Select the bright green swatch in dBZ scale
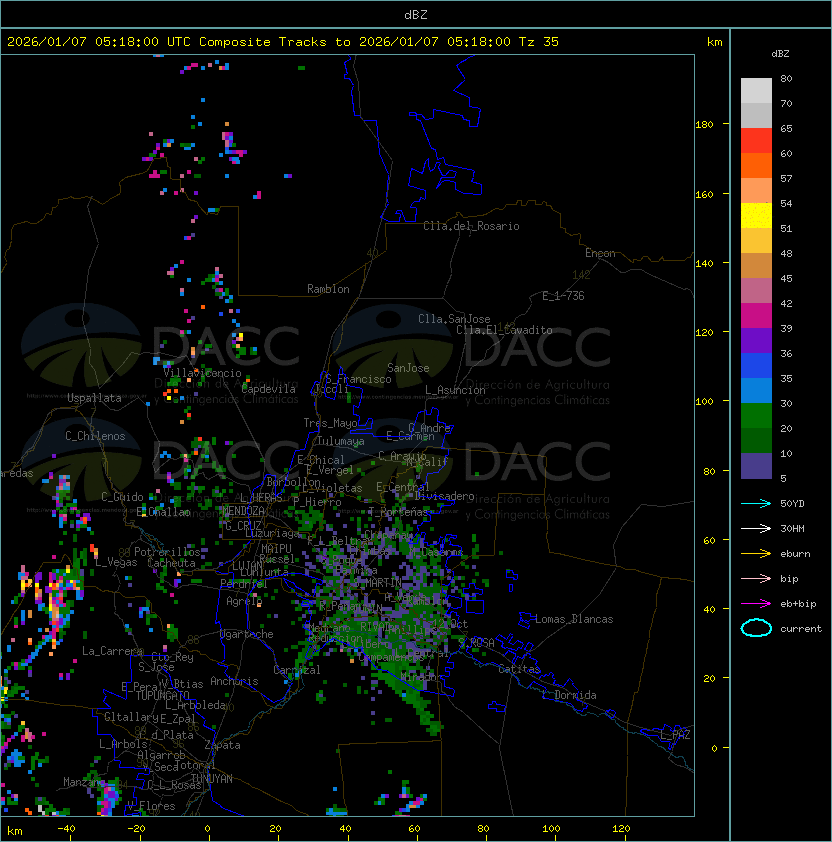 (x=756, y=416)
